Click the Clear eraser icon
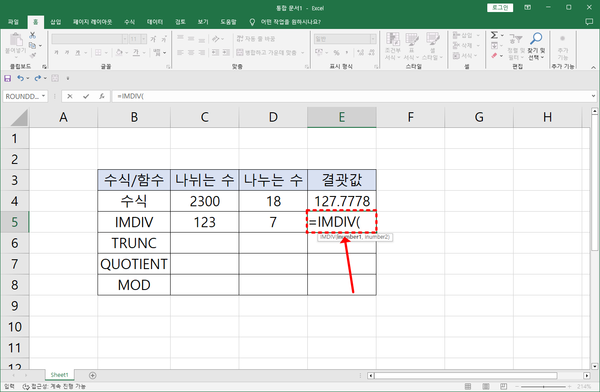Viewport: 600px width, 392px height. pyautogui.click(x=494, y=56)
